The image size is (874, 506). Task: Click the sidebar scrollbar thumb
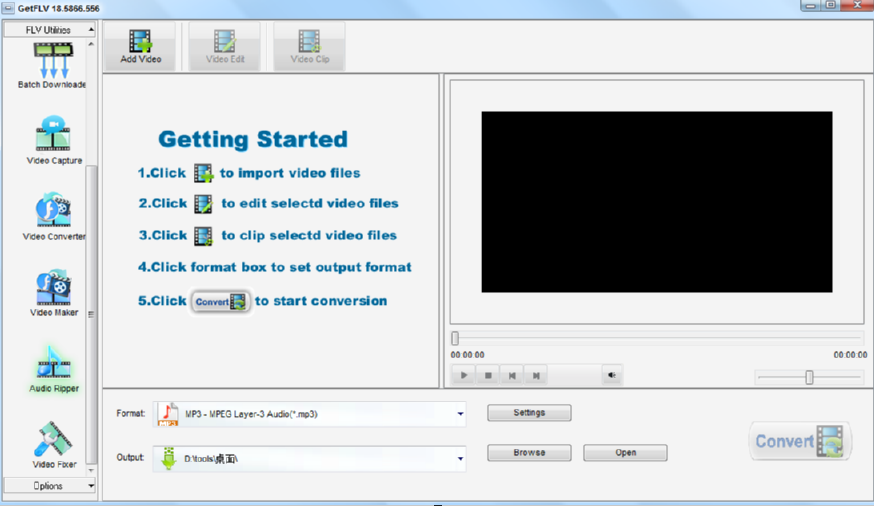click(x=91, y=314)
